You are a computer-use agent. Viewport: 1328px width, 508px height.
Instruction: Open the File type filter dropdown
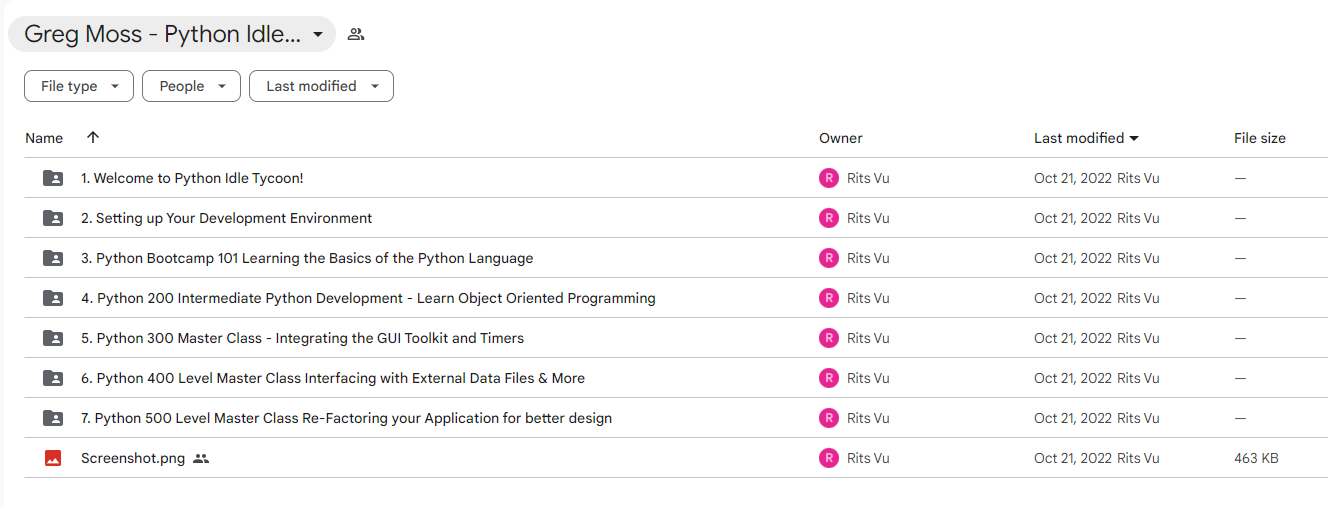point(79,86)
